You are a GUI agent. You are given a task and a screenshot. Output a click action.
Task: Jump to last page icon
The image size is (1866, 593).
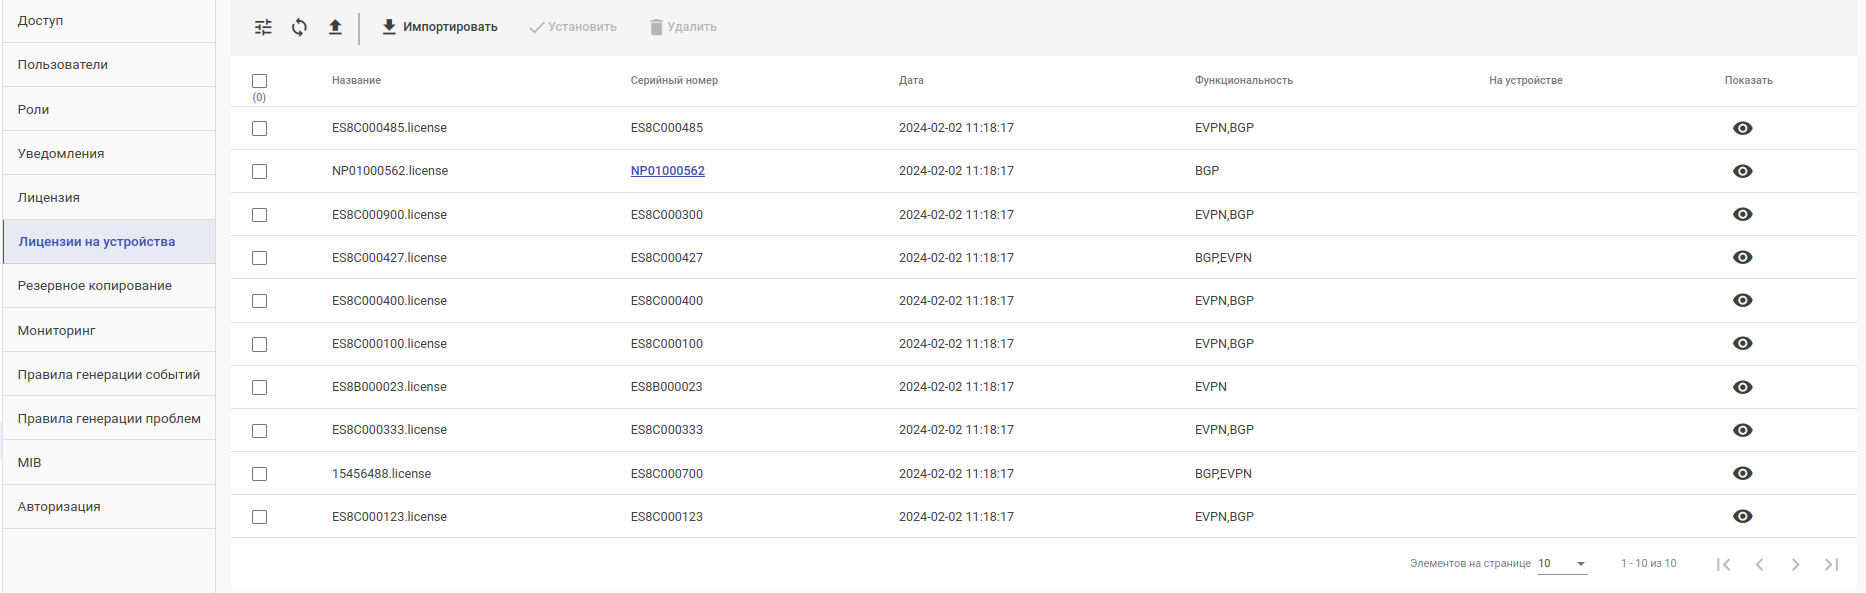point(1831,564)
